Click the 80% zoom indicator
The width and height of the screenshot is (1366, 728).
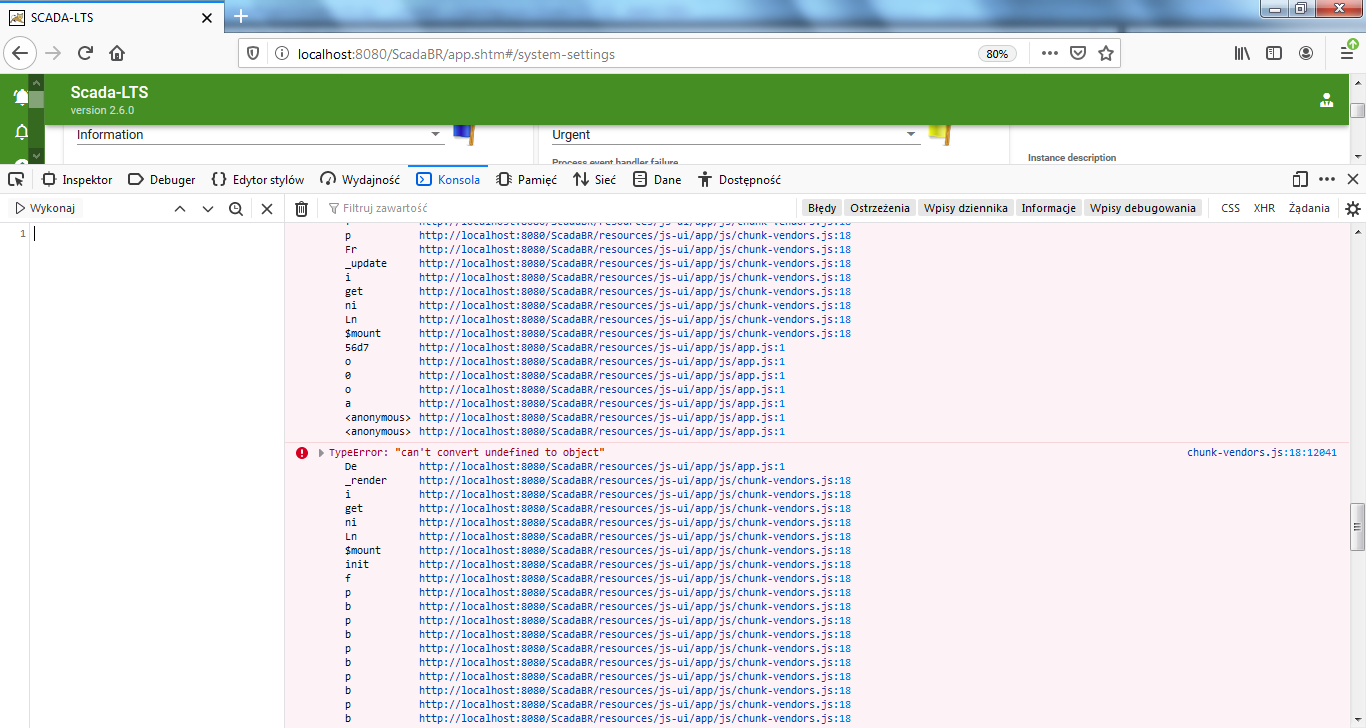pos(996,54)
